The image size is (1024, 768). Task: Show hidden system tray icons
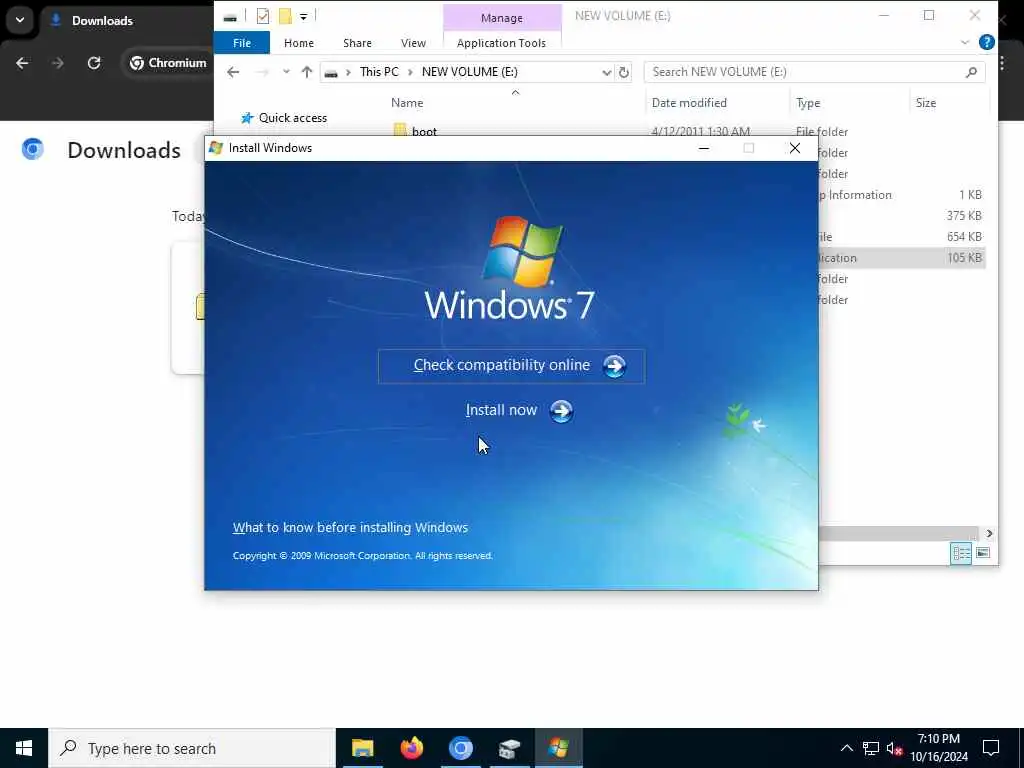[x=846, y=748]
